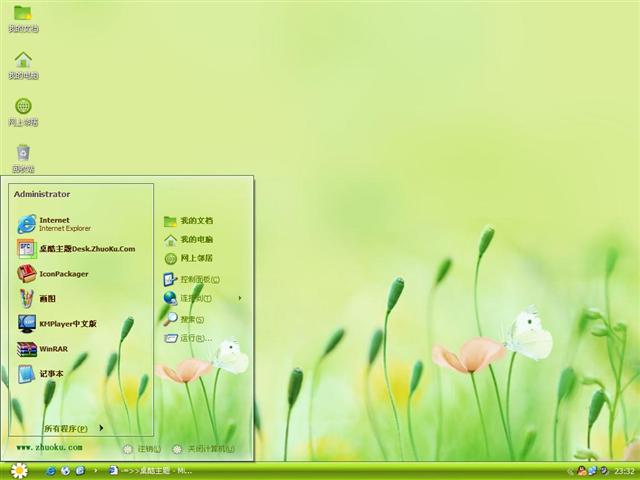Click the Internet Explorer icon in Start menu
Viewport: 640px width, 480px height.
(x=27, y=224)
